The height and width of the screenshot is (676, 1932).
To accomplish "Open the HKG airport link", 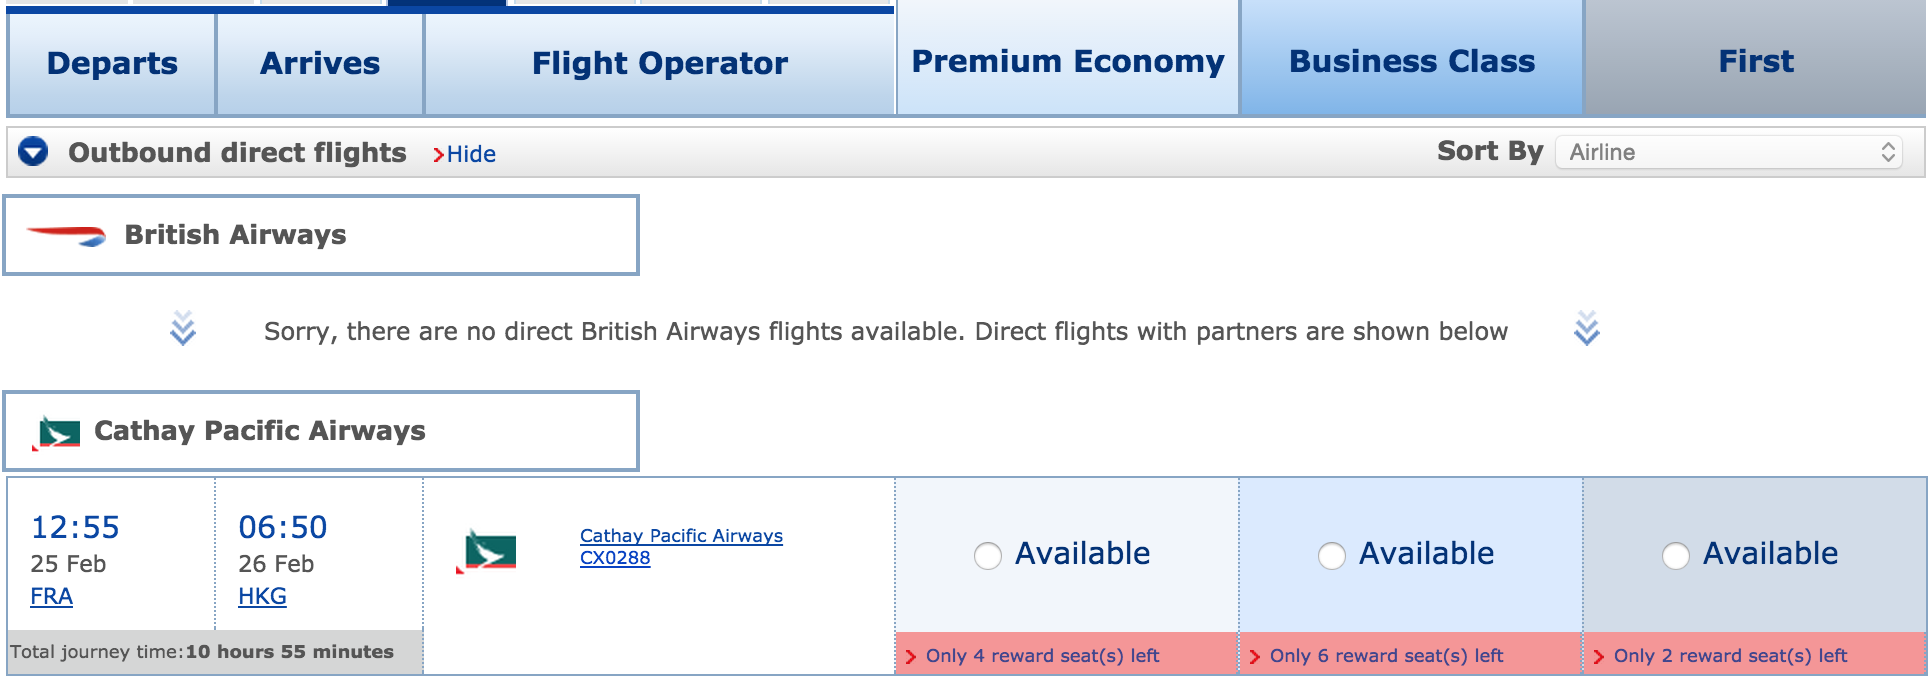I will click(x=262, y=597).
